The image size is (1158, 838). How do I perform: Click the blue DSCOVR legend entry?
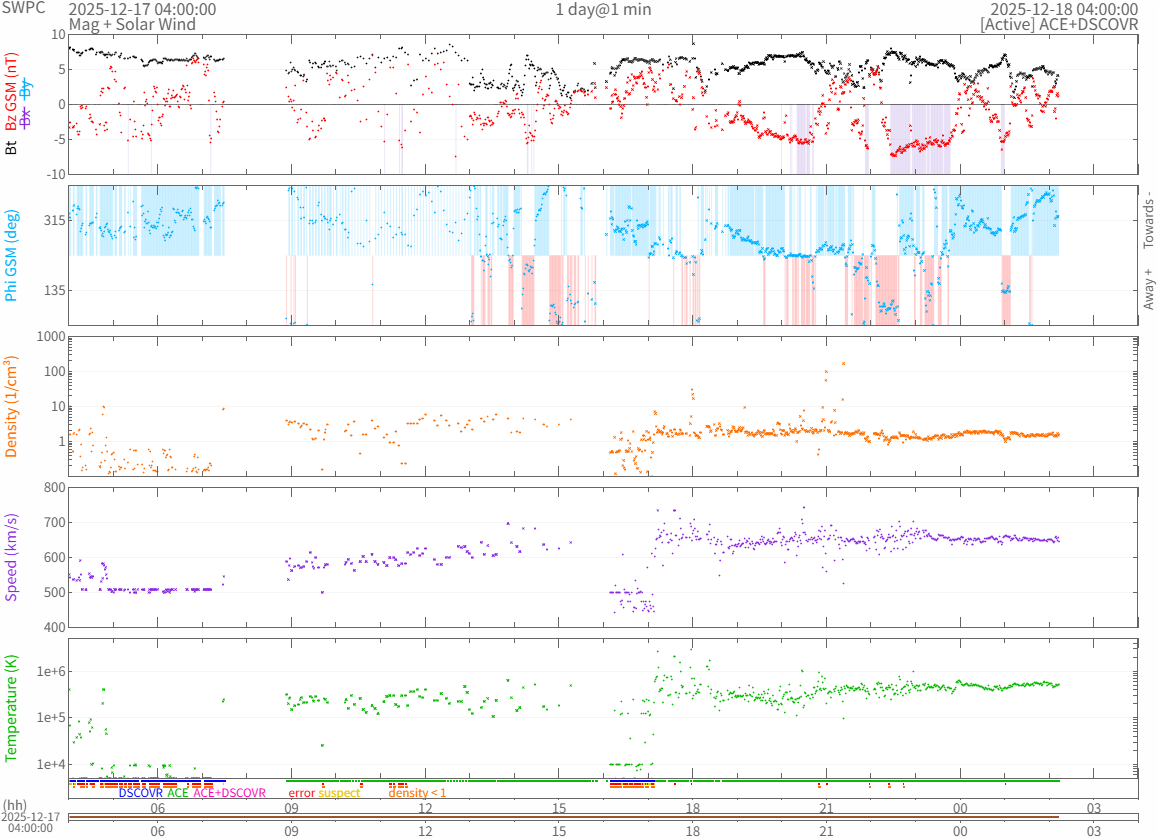click(140, 793)
